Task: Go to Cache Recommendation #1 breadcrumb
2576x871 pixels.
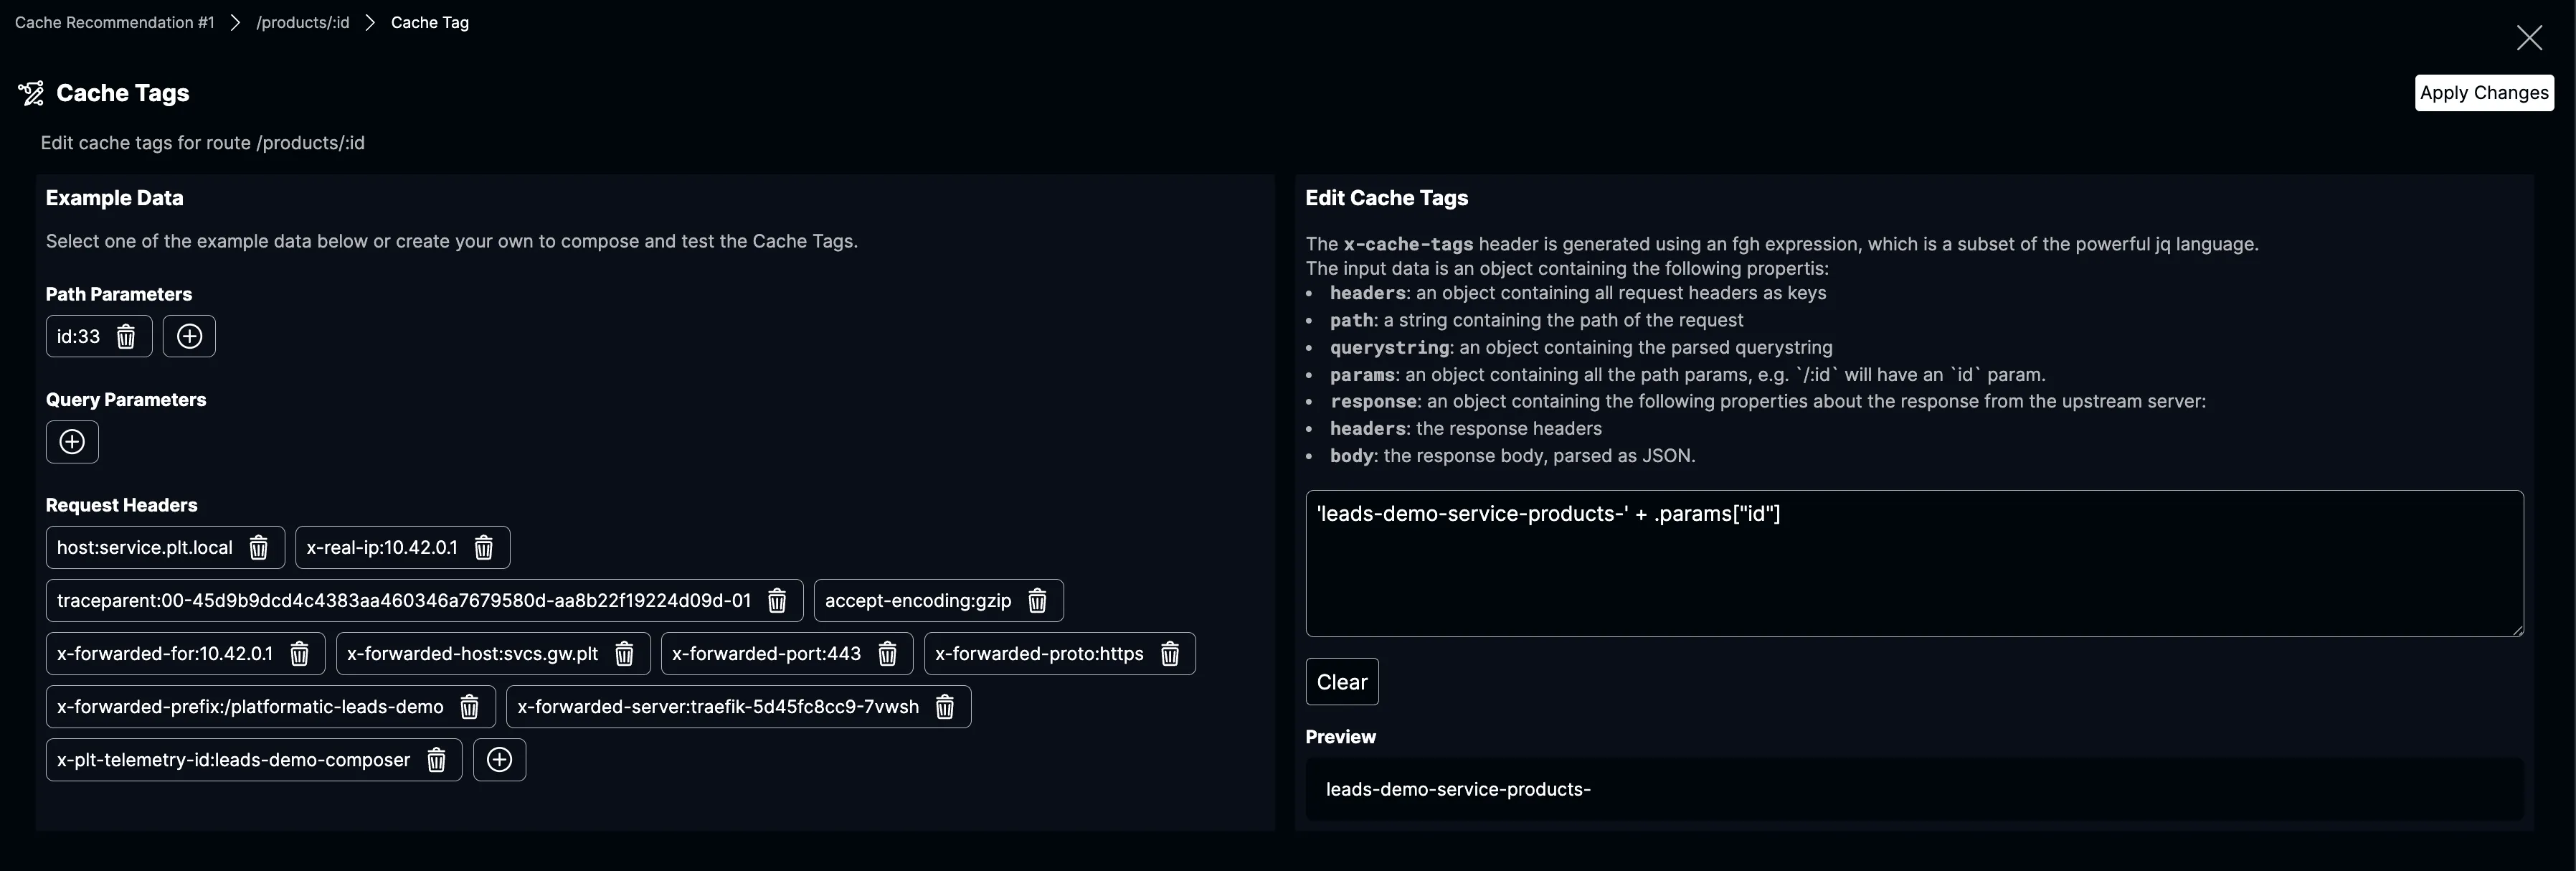Action: [x=115, y=22]
